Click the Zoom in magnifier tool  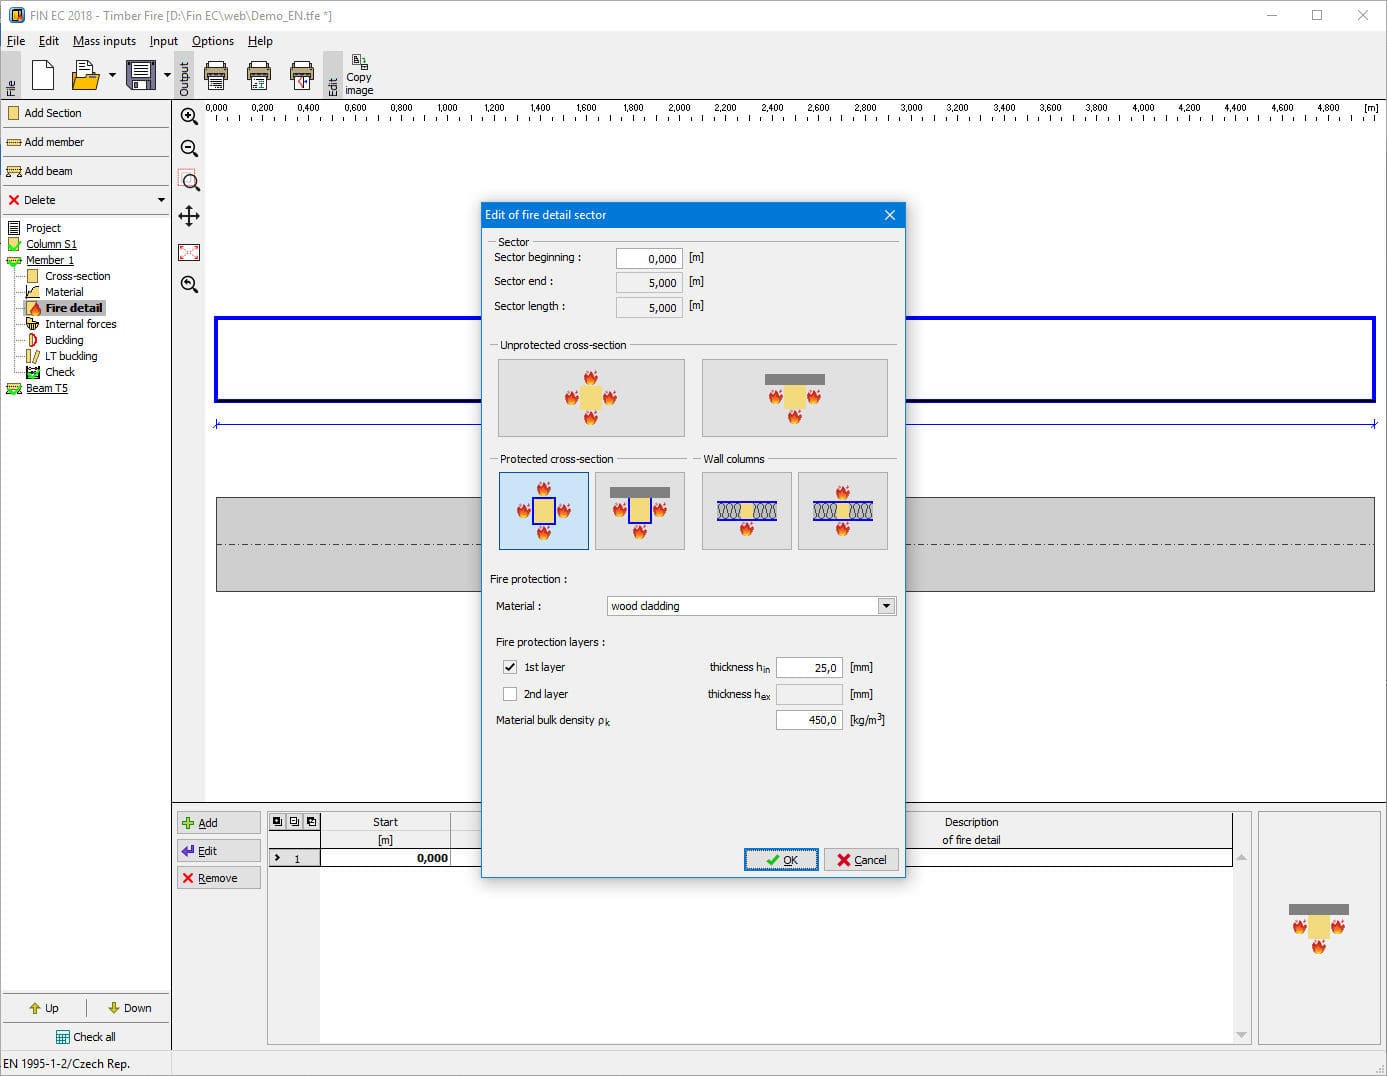click(189, 116)
